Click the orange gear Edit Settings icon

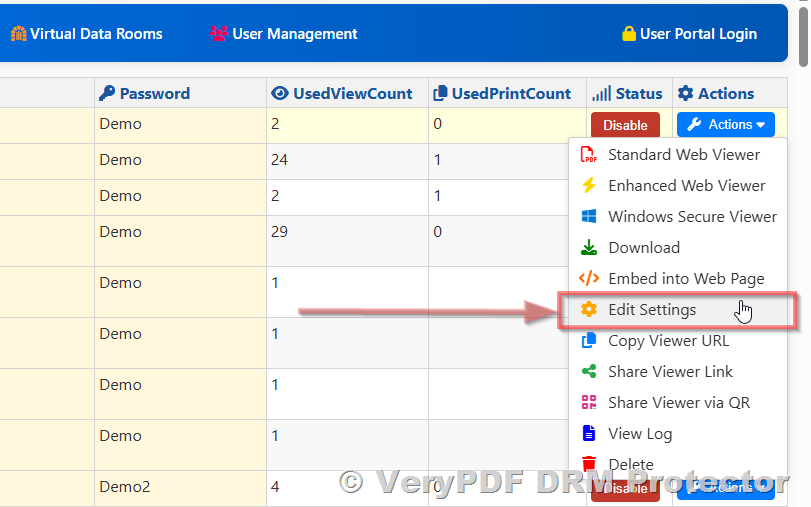(x=589, y=310)
